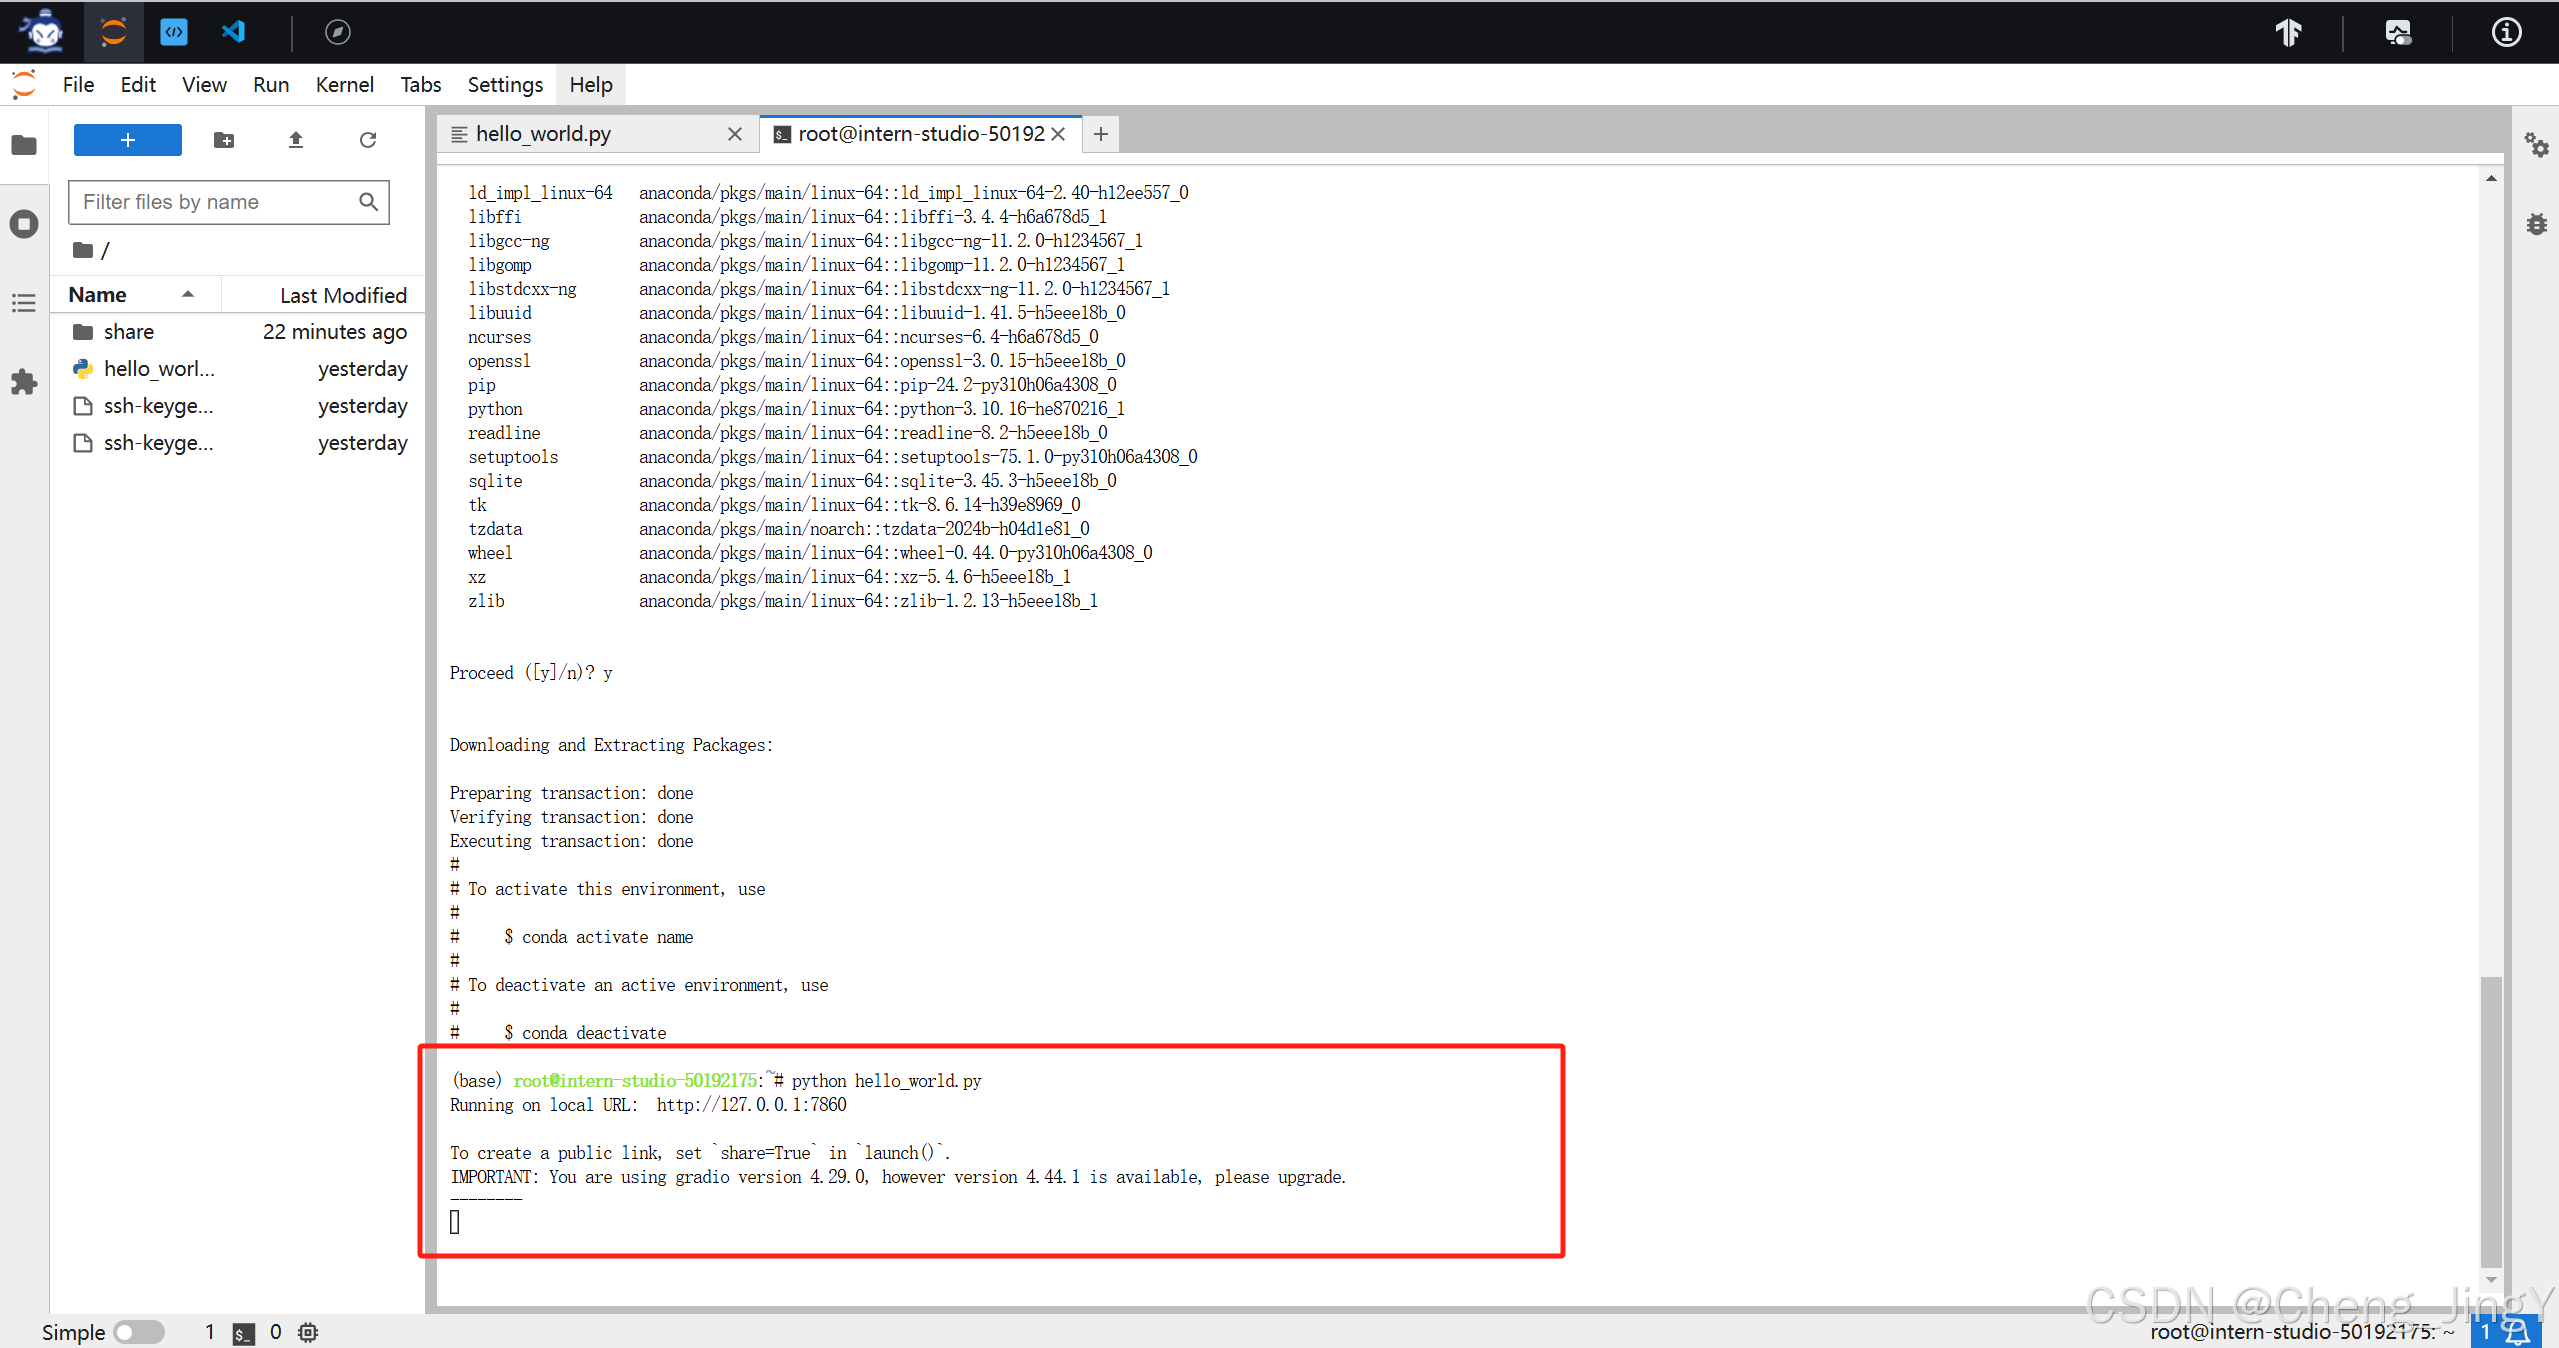Add a new tab with plus button

click(1100, 134)
